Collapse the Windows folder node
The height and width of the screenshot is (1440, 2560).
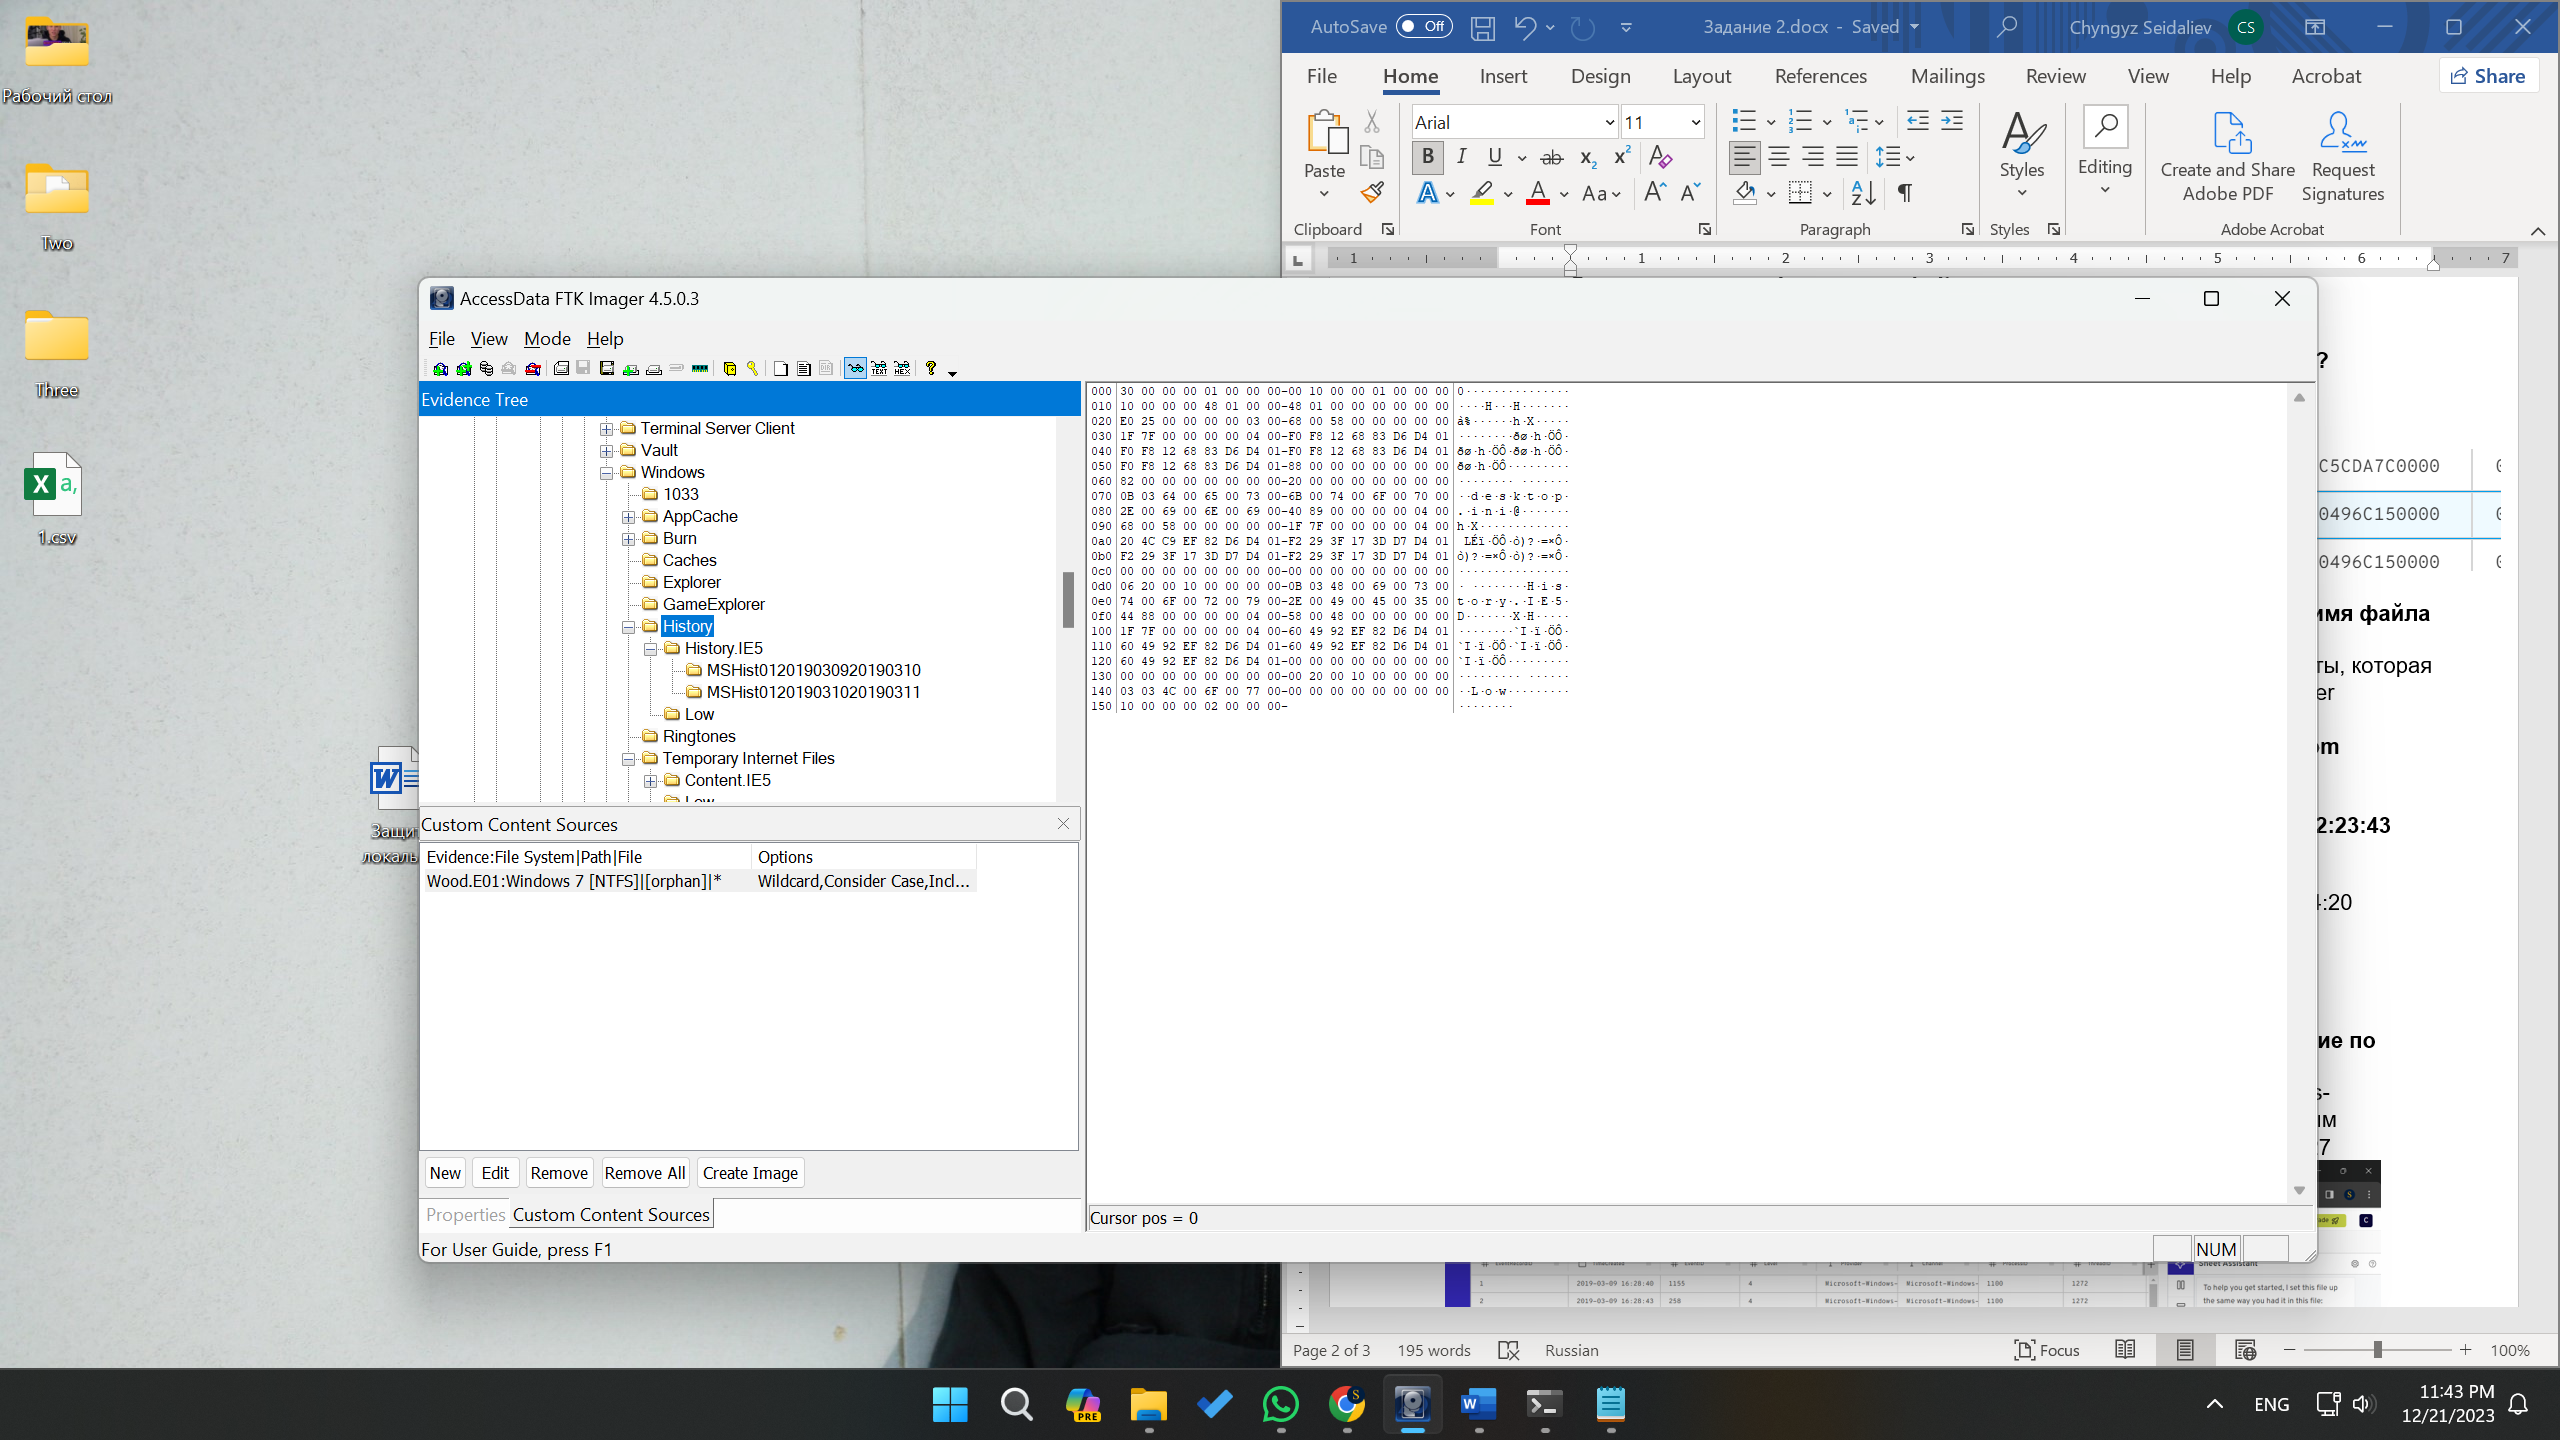[x=606, y=473]
